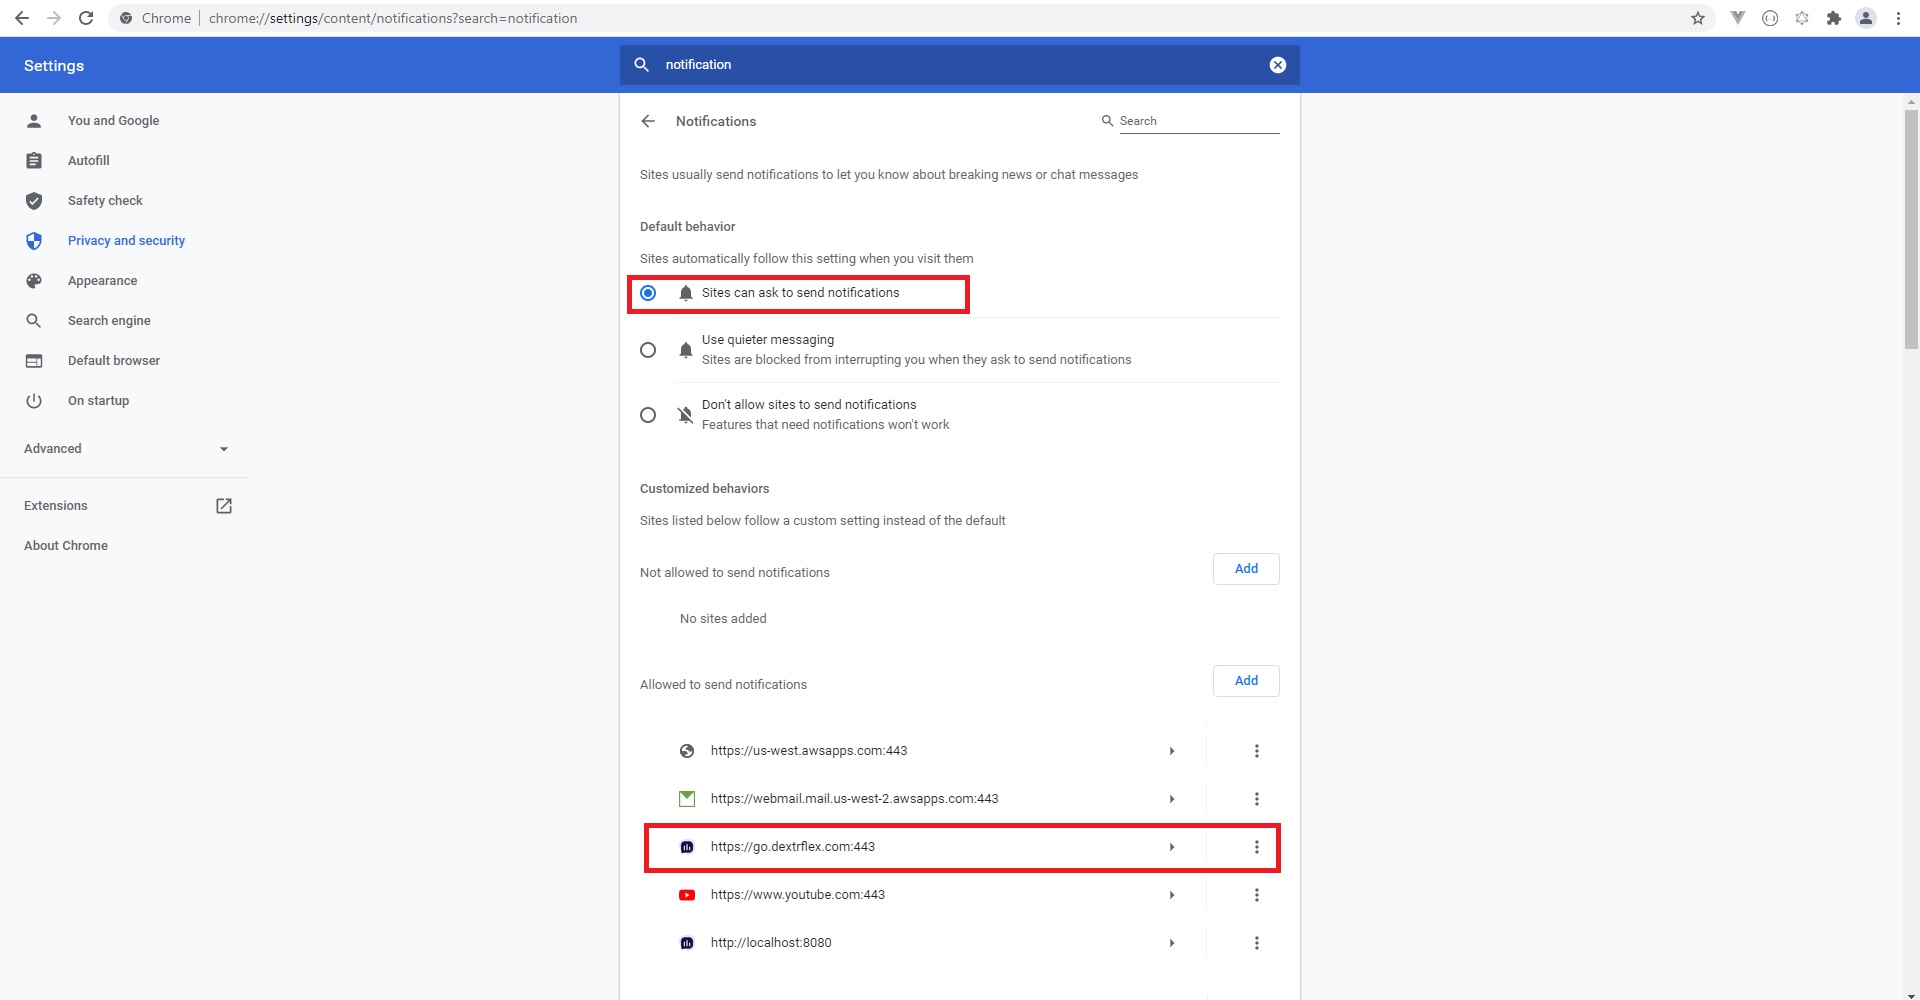Click the http://localhost:8080 entry
The image size is (1920, 1000).
771,943
